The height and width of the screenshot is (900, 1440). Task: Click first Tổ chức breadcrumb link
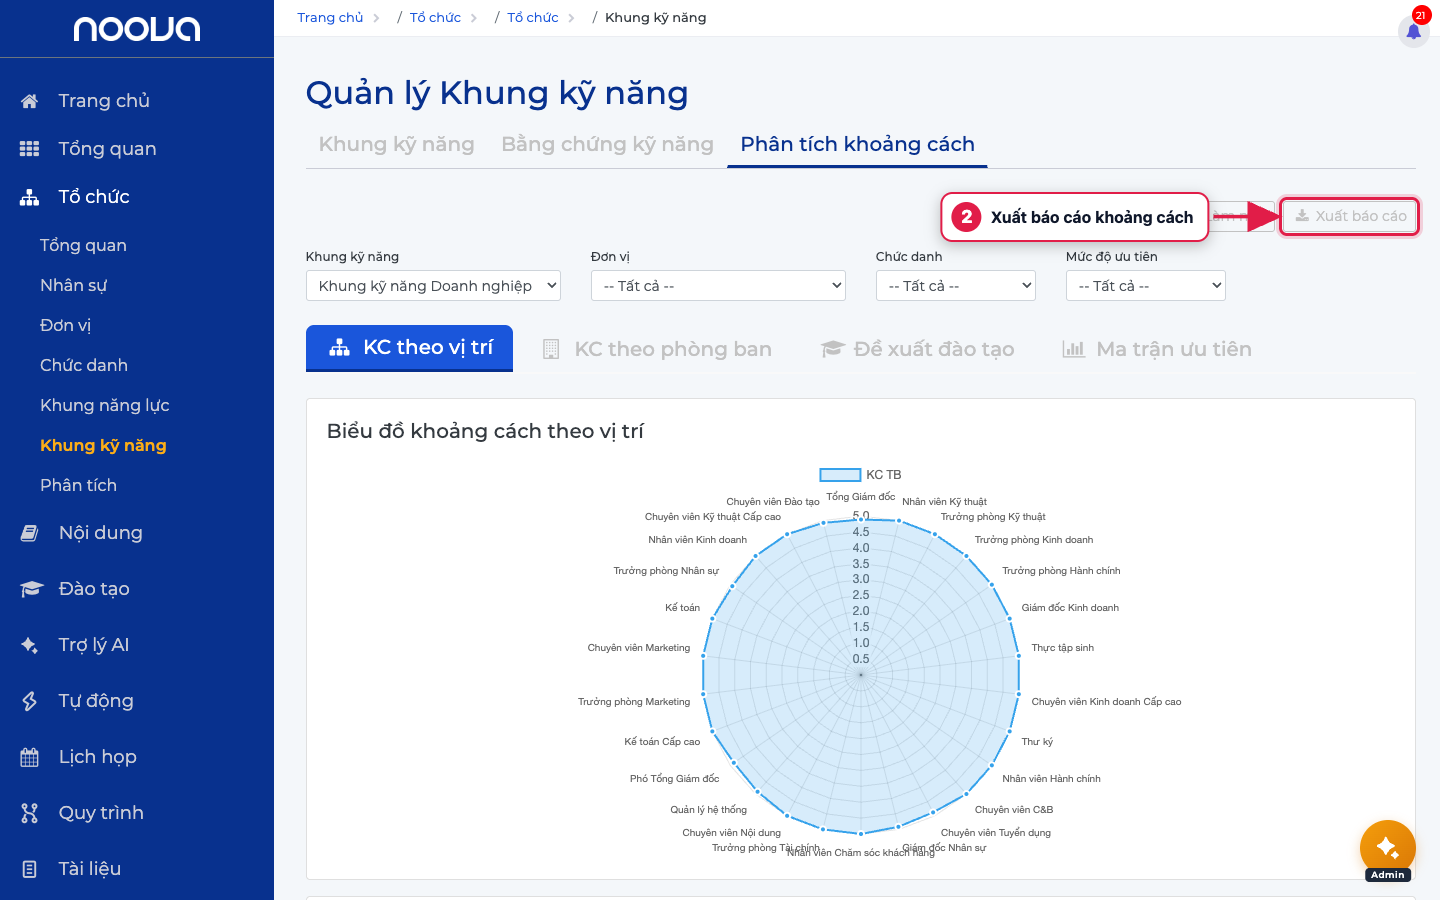435,17
